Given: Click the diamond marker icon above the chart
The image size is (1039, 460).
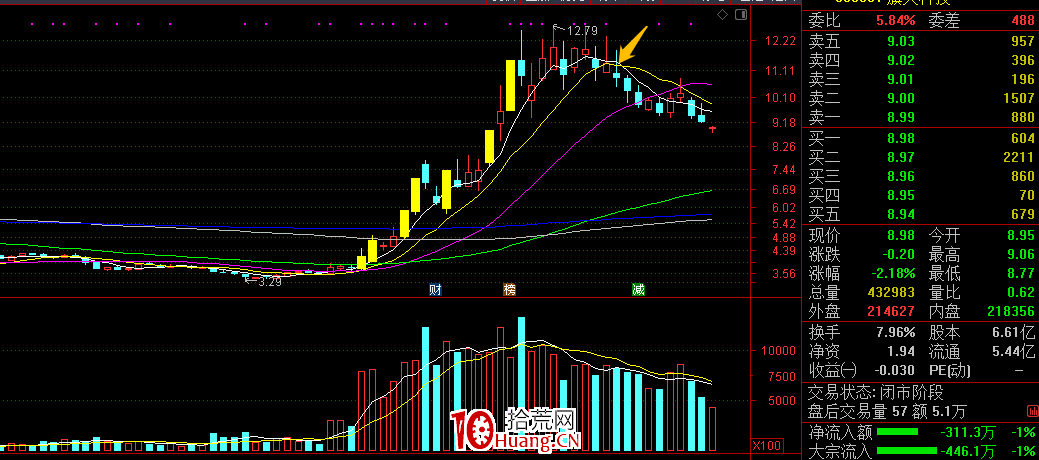Looking at the screenshot, I should (x=723, y=14).
